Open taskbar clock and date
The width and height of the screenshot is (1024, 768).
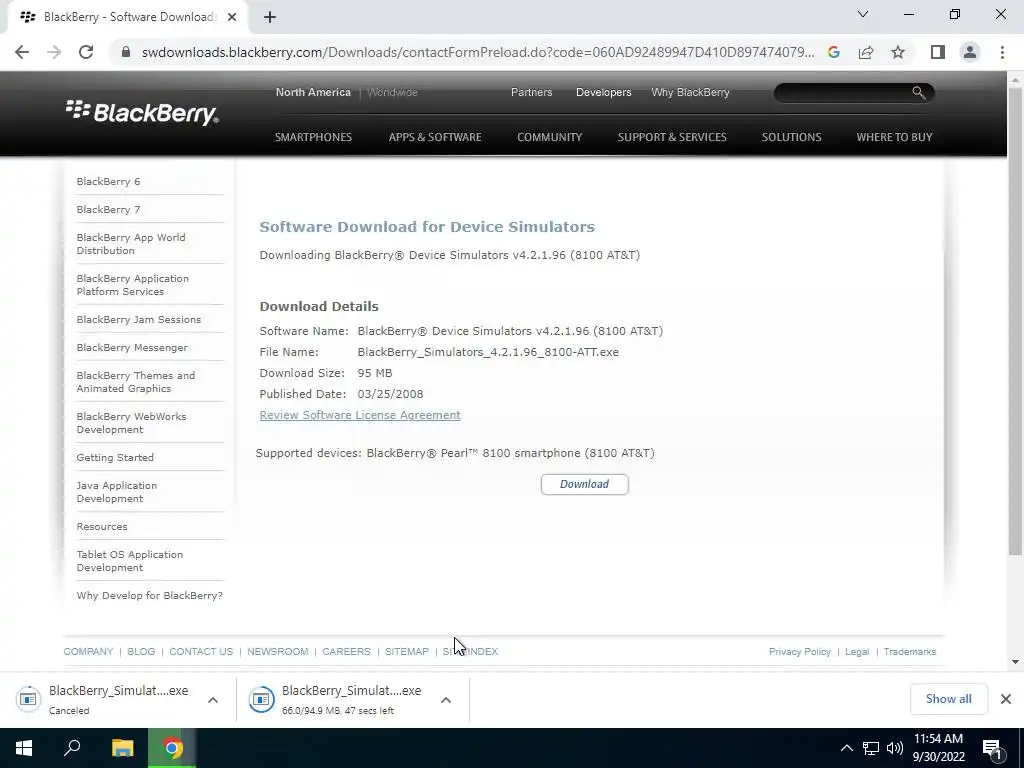click(x=938, y=748)
